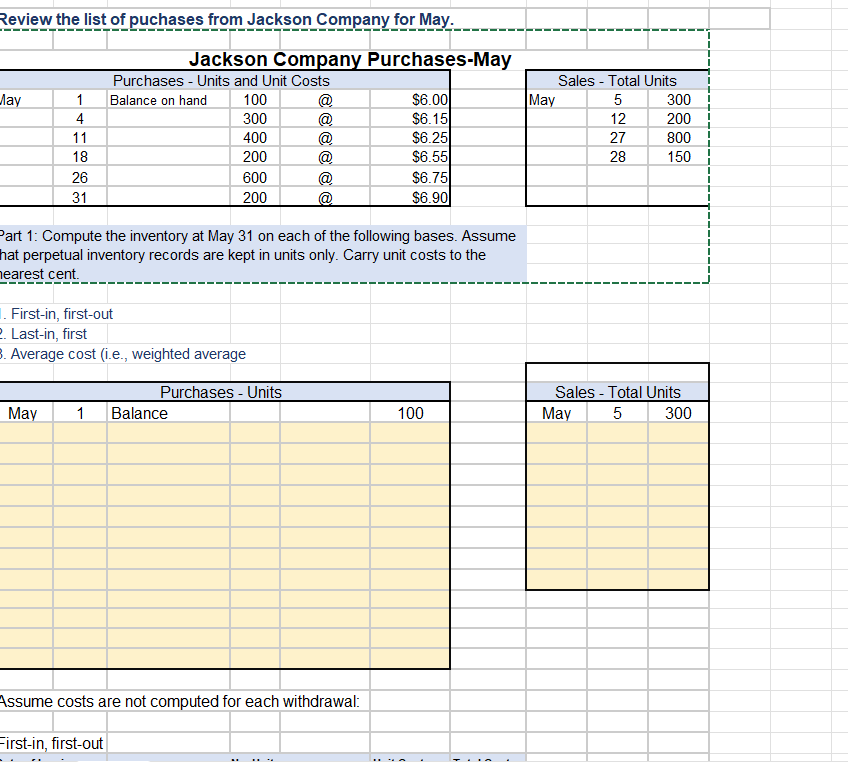Select the 300 cell in lower sales table
This screenshot has height=762, width=848.
[x=678, y=413]
